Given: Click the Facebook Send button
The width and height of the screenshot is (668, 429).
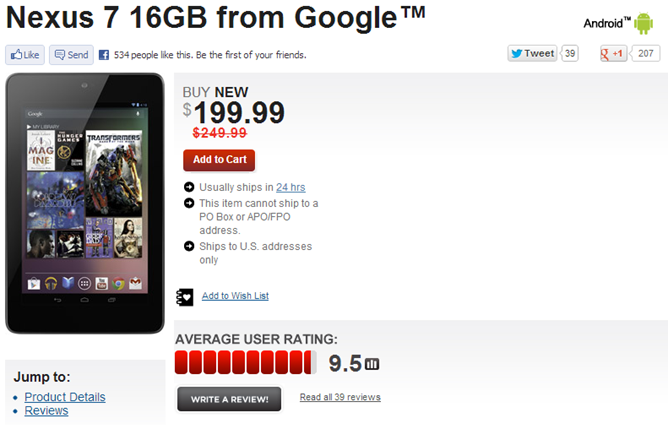Looking at the screenshot, I should (71, 55).
